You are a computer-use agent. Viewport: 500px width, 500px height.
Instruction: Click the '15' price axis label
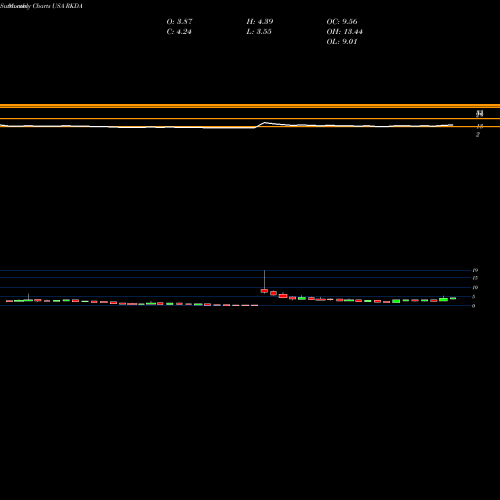475,278
